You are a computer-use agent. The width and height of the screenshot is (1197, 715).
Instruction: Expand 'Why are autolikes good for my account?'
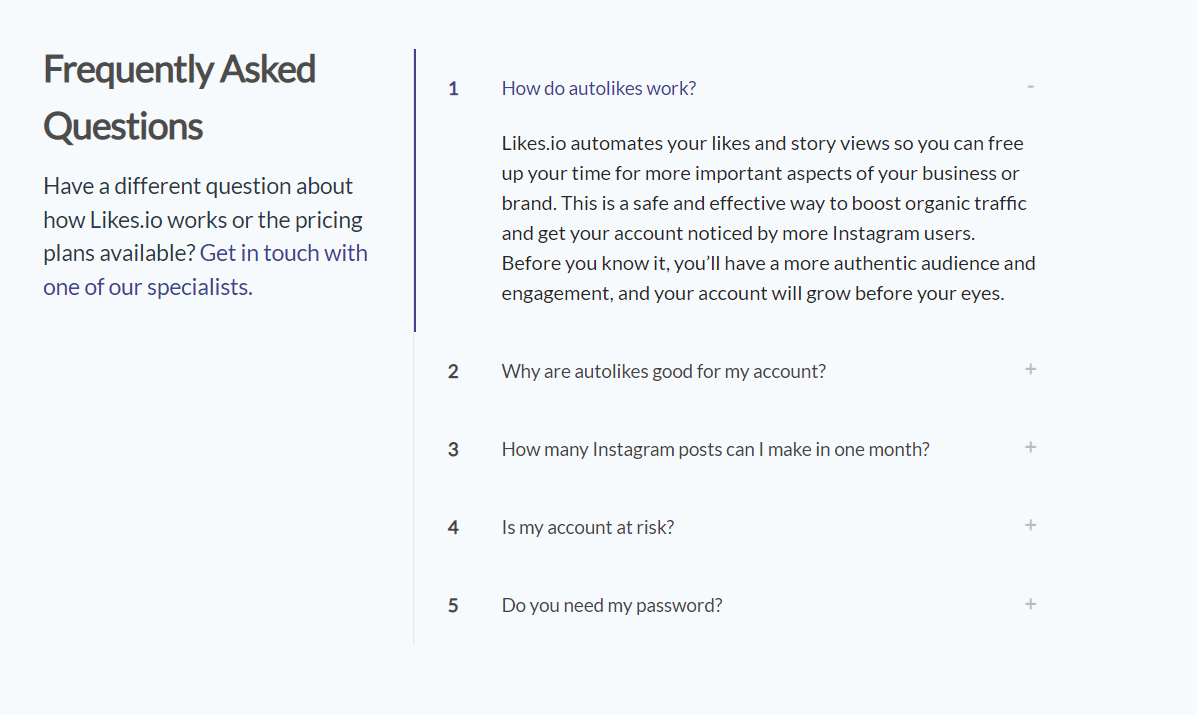tap(663, 371)
